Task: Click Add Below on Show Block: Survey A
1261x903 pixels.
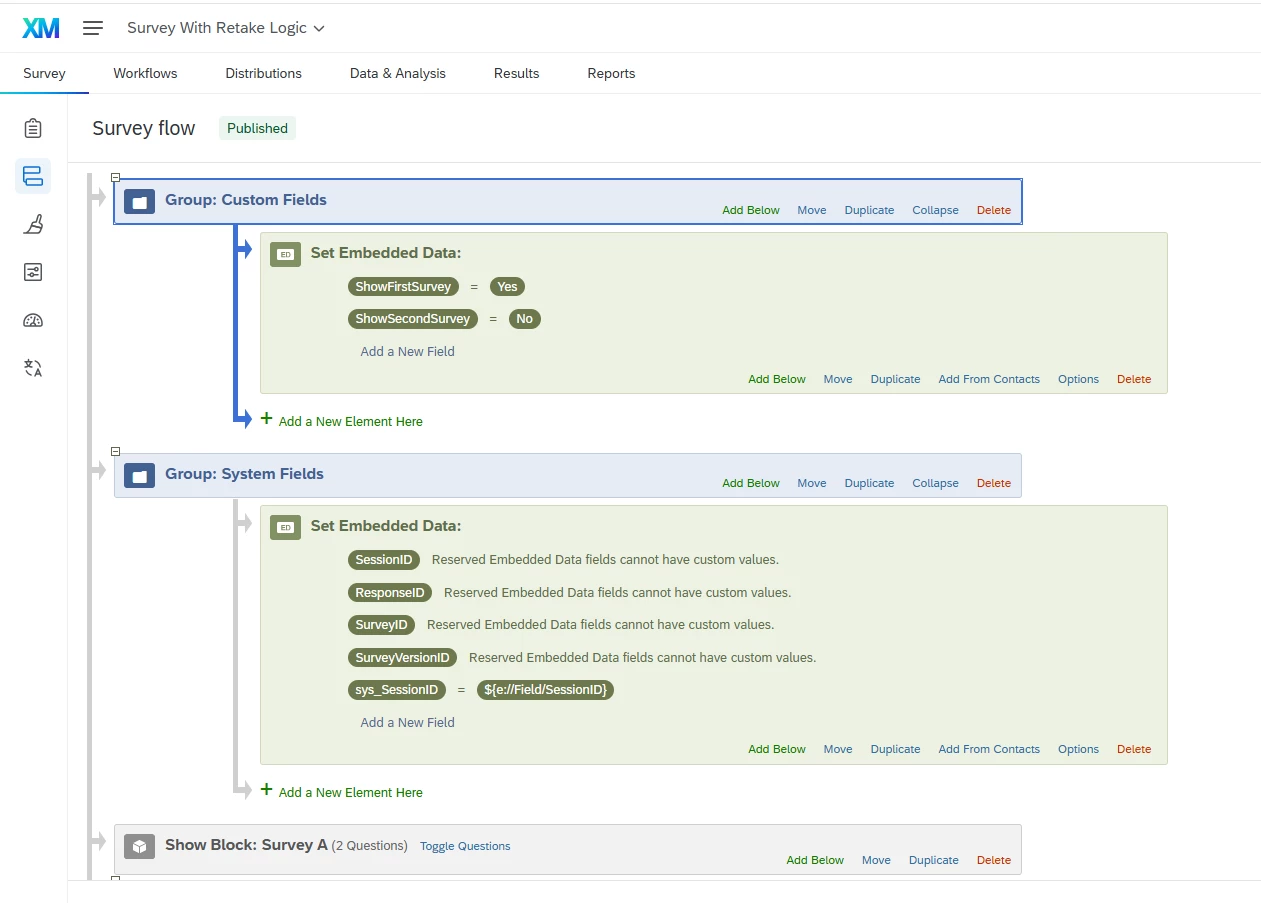Action: pos(815,860)
